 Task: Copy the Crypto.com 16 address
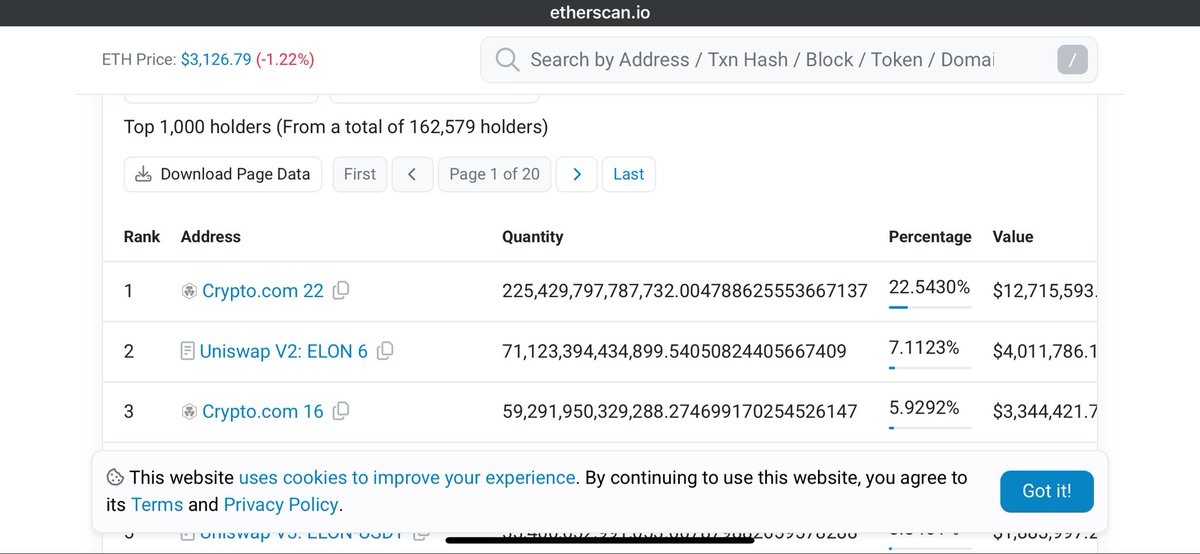341,411
